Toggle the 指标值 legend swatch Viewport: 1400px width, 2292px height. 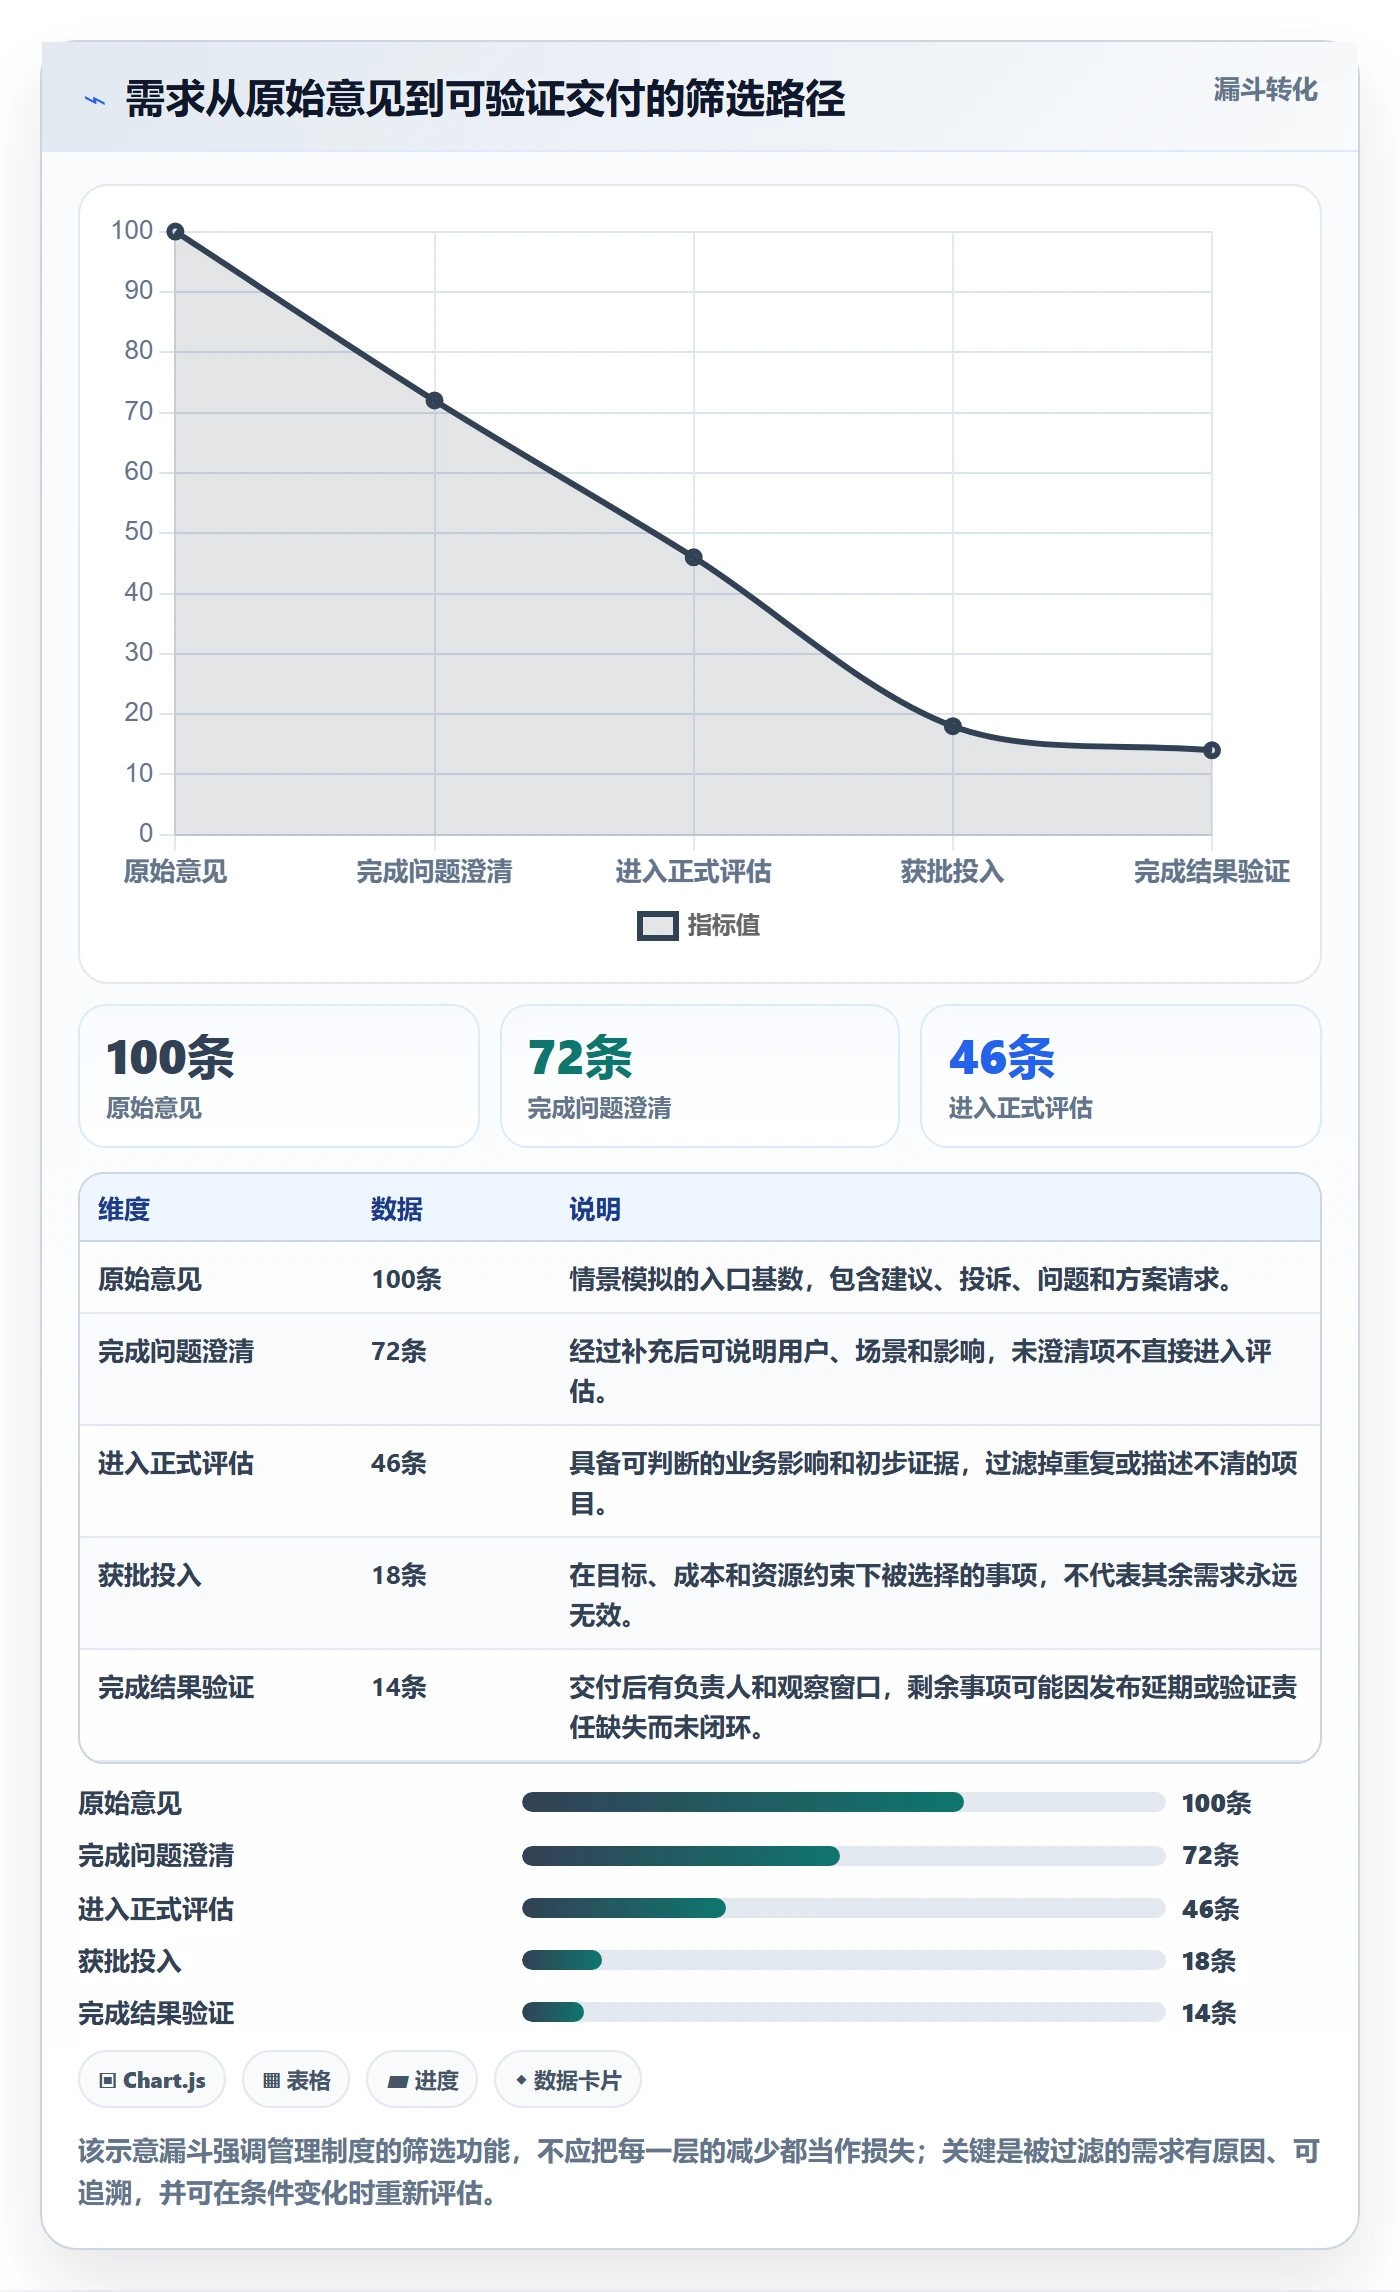point(658,926)
